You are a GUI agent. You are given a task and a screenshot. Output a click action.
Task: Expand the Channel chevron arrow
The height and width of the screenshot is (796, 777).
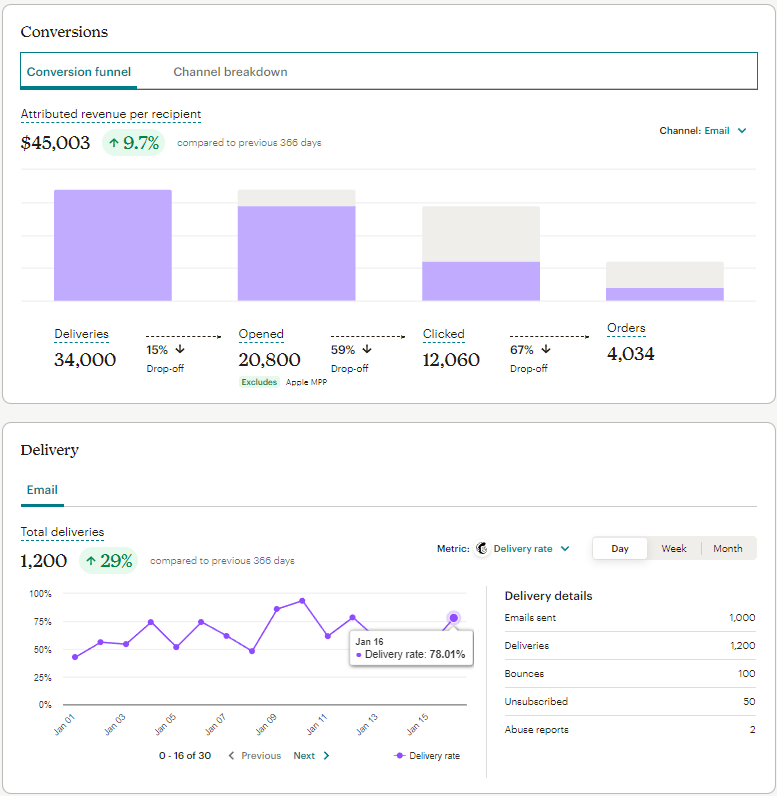(742, 130)
